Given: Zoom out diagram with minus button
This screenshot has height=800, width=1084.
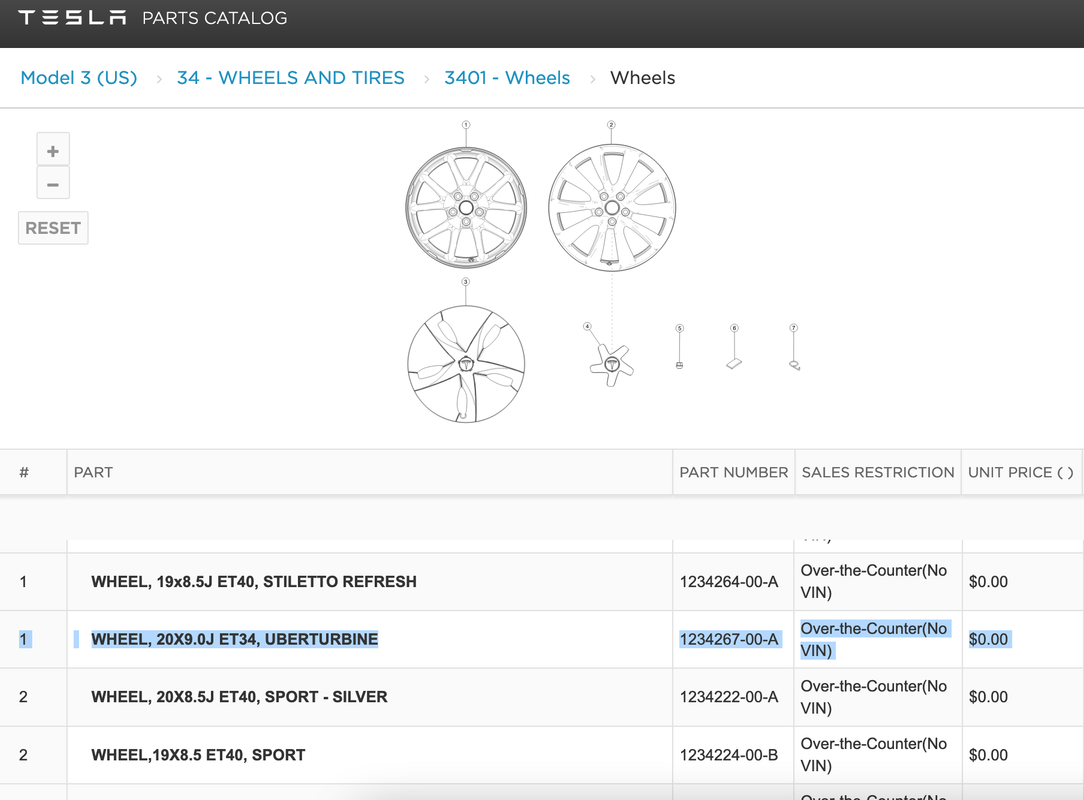Looking at the screenshot, I should [53, 183].
